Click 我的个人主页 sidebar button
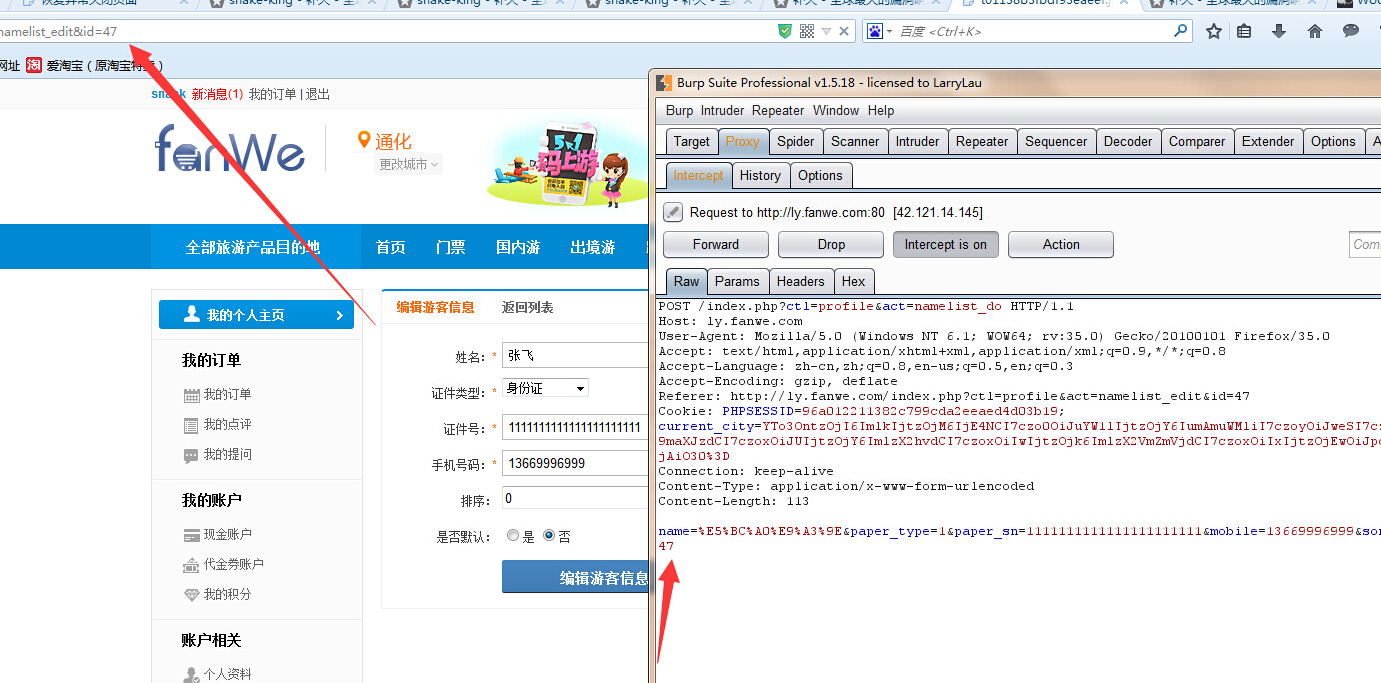This screenshot has height=683, width=1381. [256, 315]
